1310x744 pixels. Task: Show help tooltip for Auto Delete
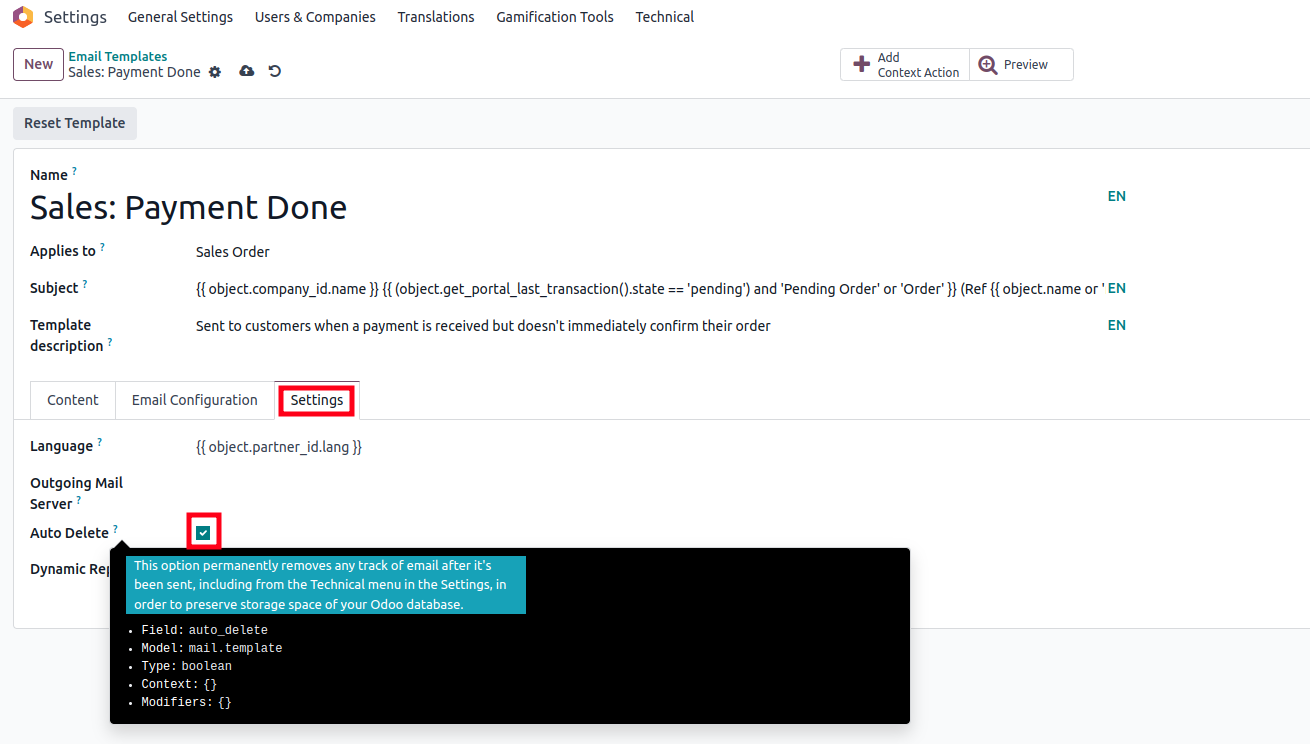(115, 529)
